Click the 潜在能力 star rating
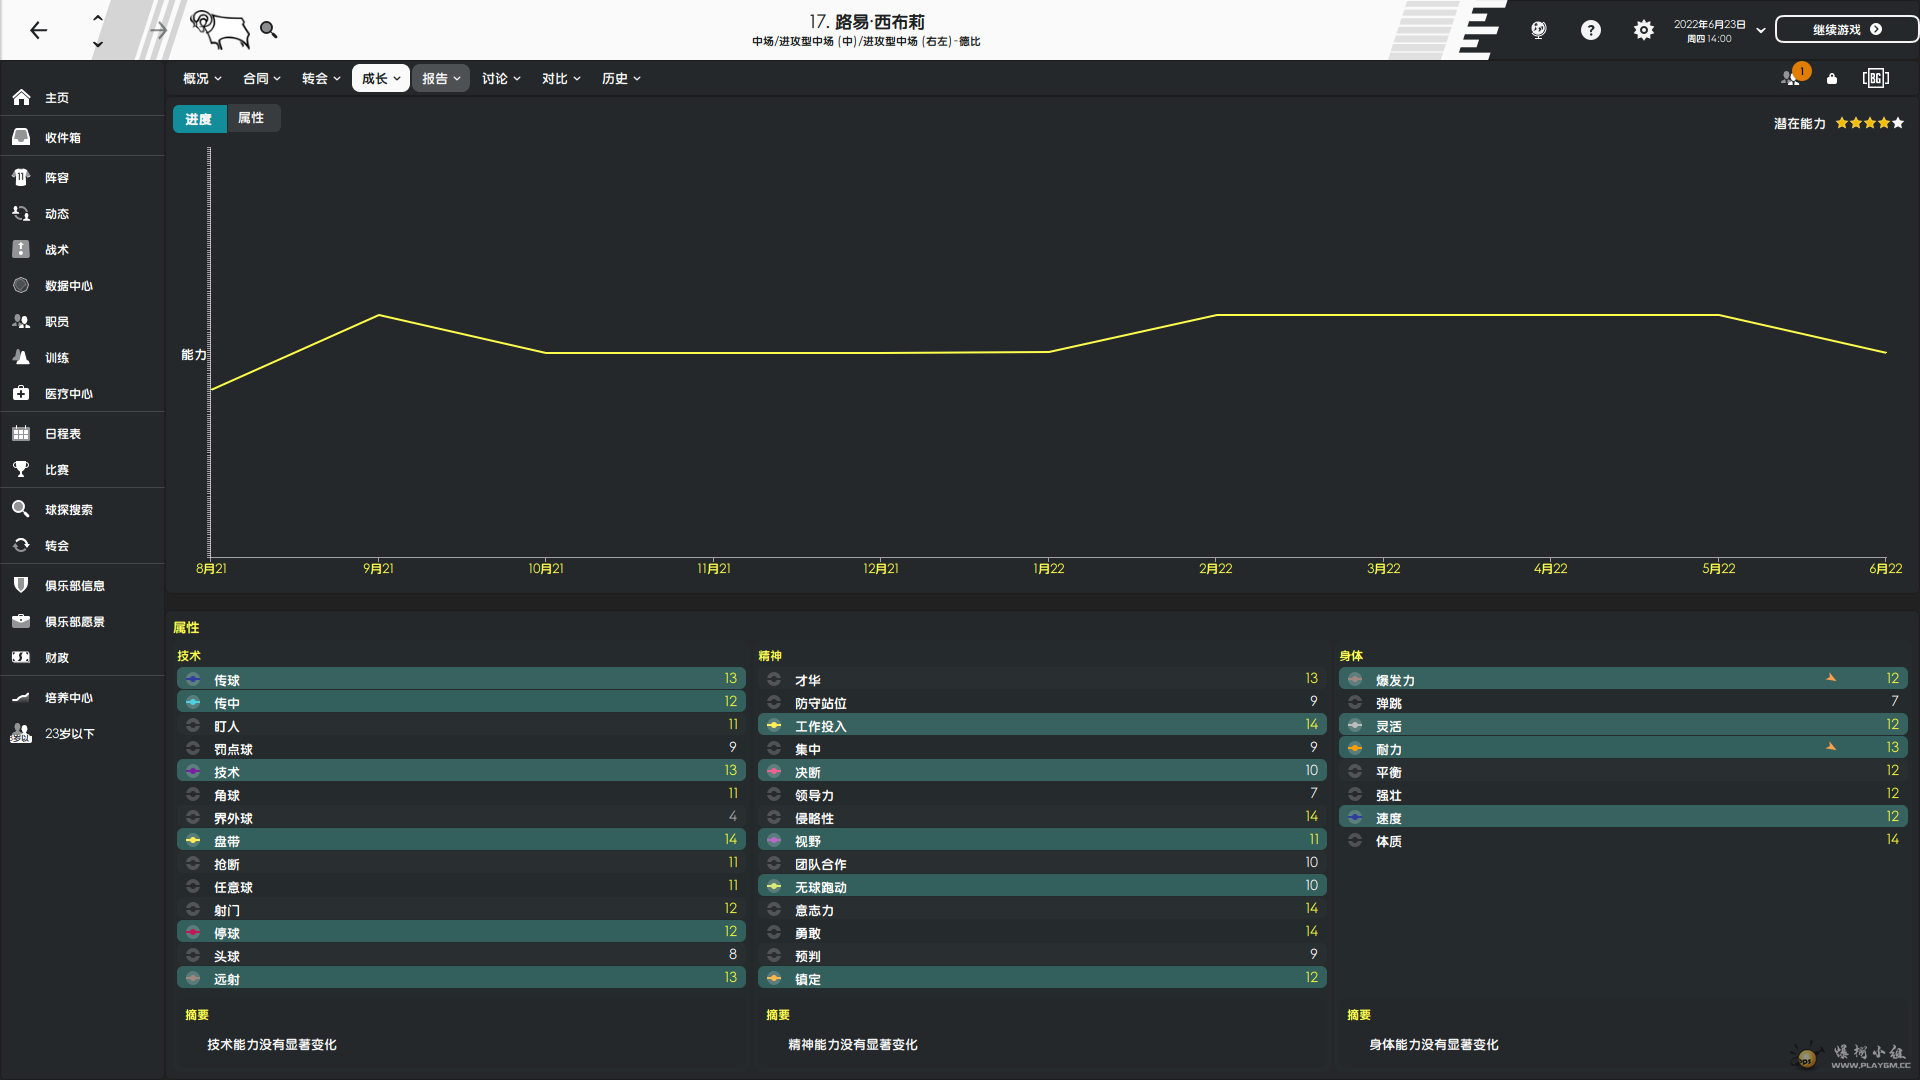1920x1080 pixels. coord(1869,123)
